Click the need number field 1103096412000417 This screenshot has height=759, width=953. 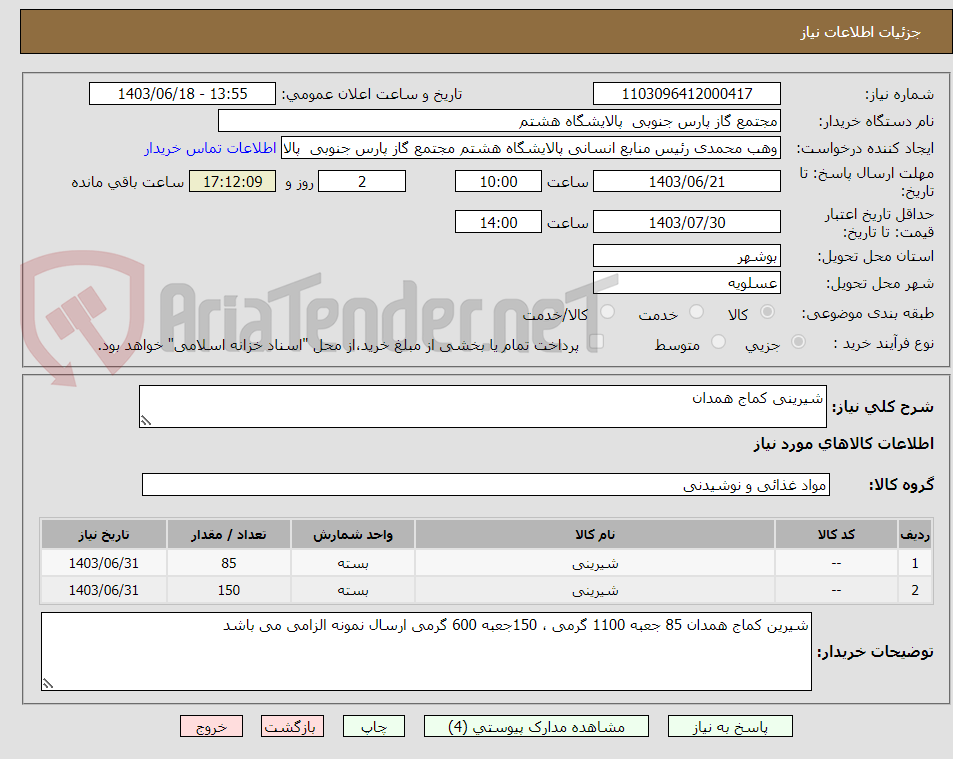coord(687,94)
